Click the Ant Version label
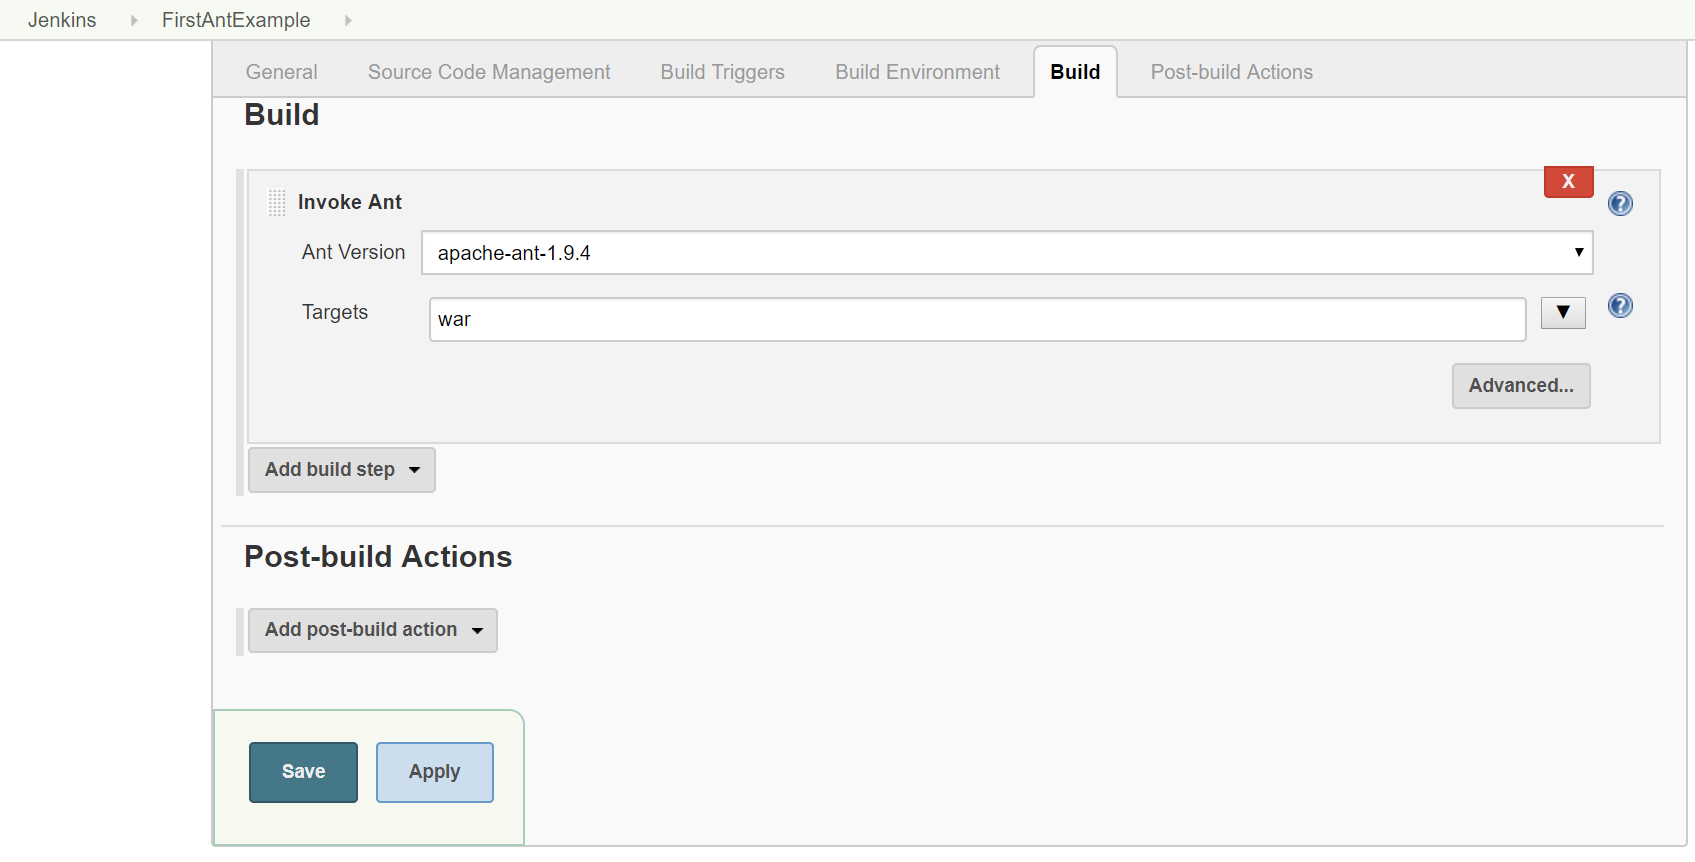 pos(353,252)
